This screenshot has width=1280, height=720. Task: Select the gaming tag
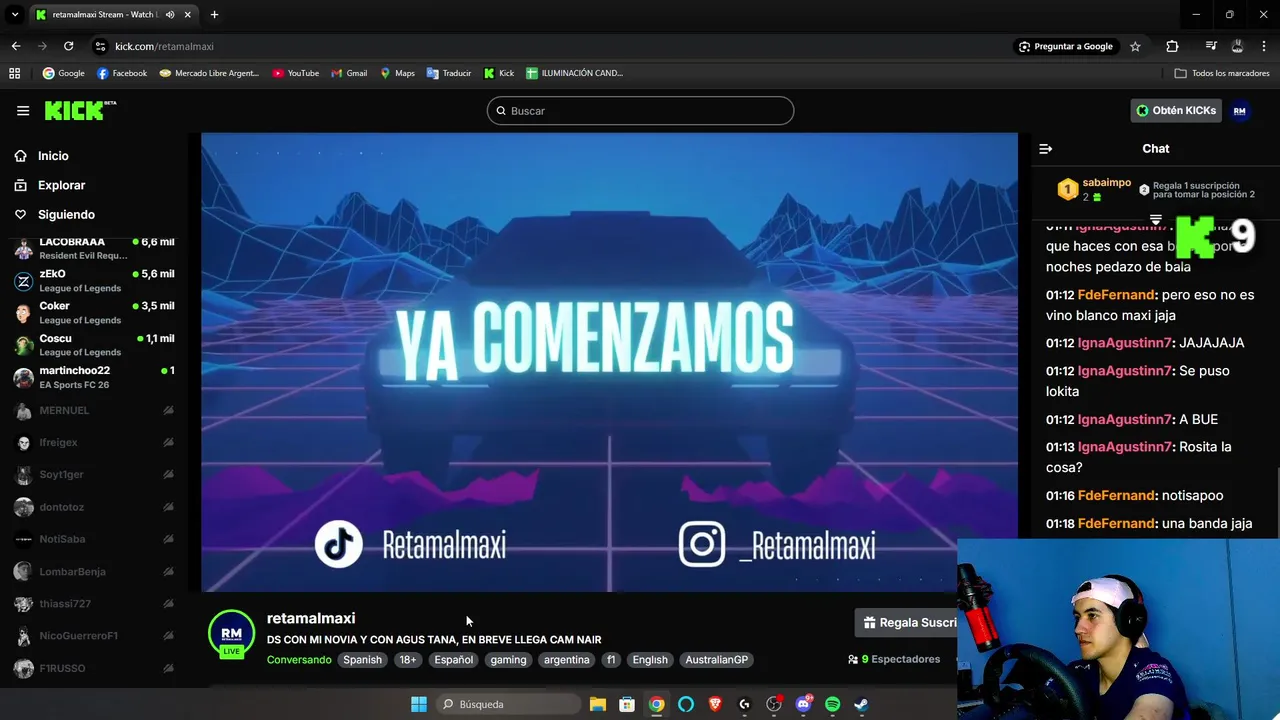(508, 660)
